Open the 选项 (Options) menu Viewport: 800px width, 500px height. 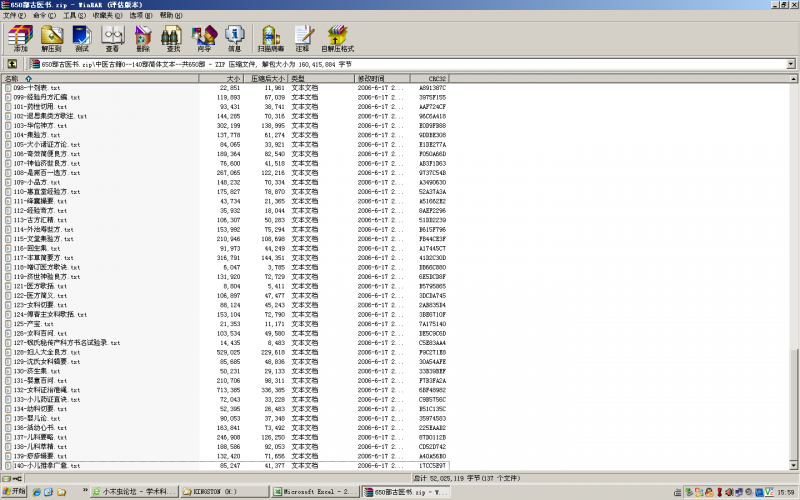point(140,15)
